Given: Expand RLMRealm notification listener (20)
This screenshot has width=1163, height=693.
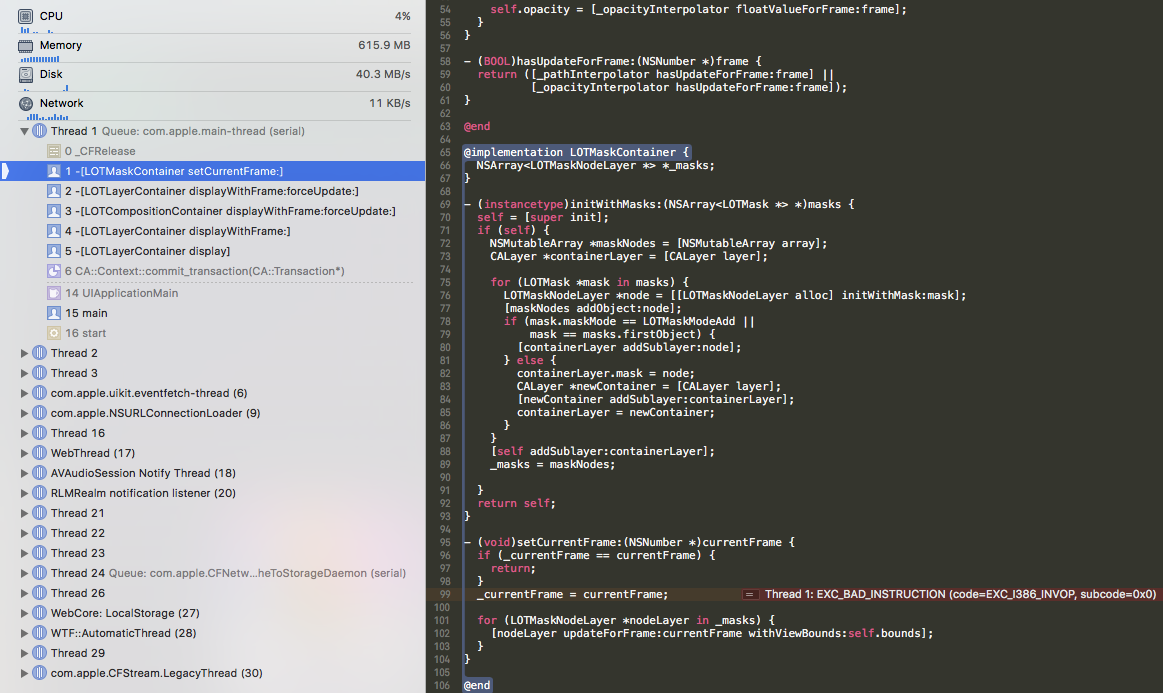Looking at the screenshot, I should (x=24, y=493).
